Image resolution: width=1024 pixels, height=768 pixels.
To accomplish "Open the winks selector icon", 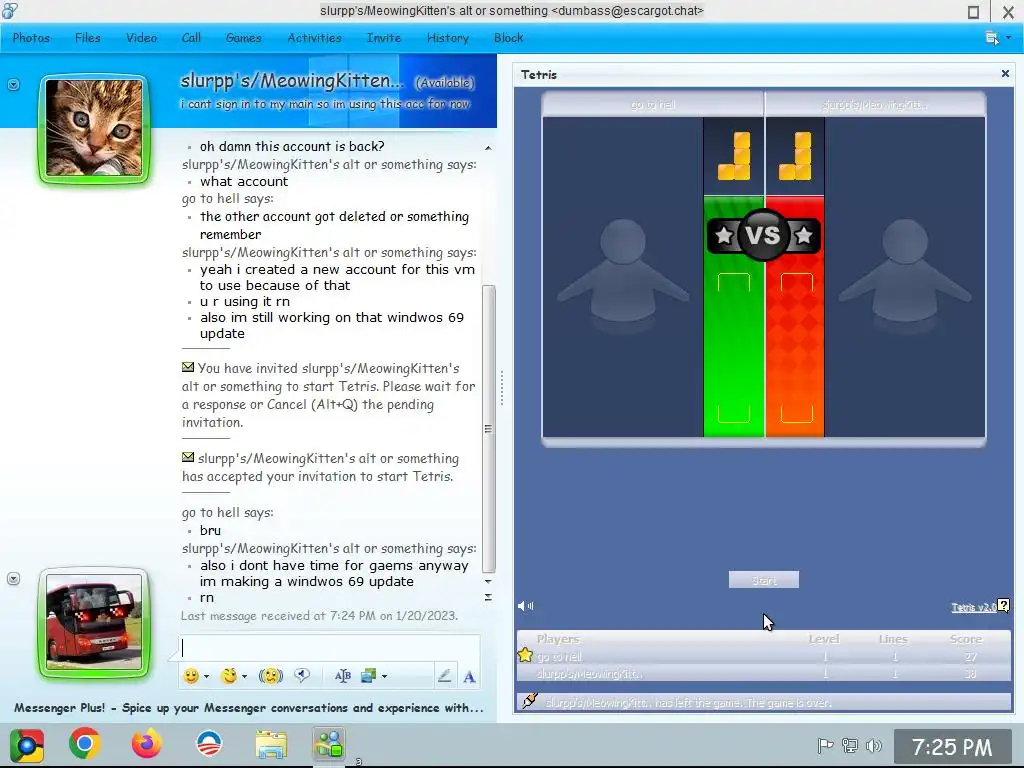I will tap(229, 676).
